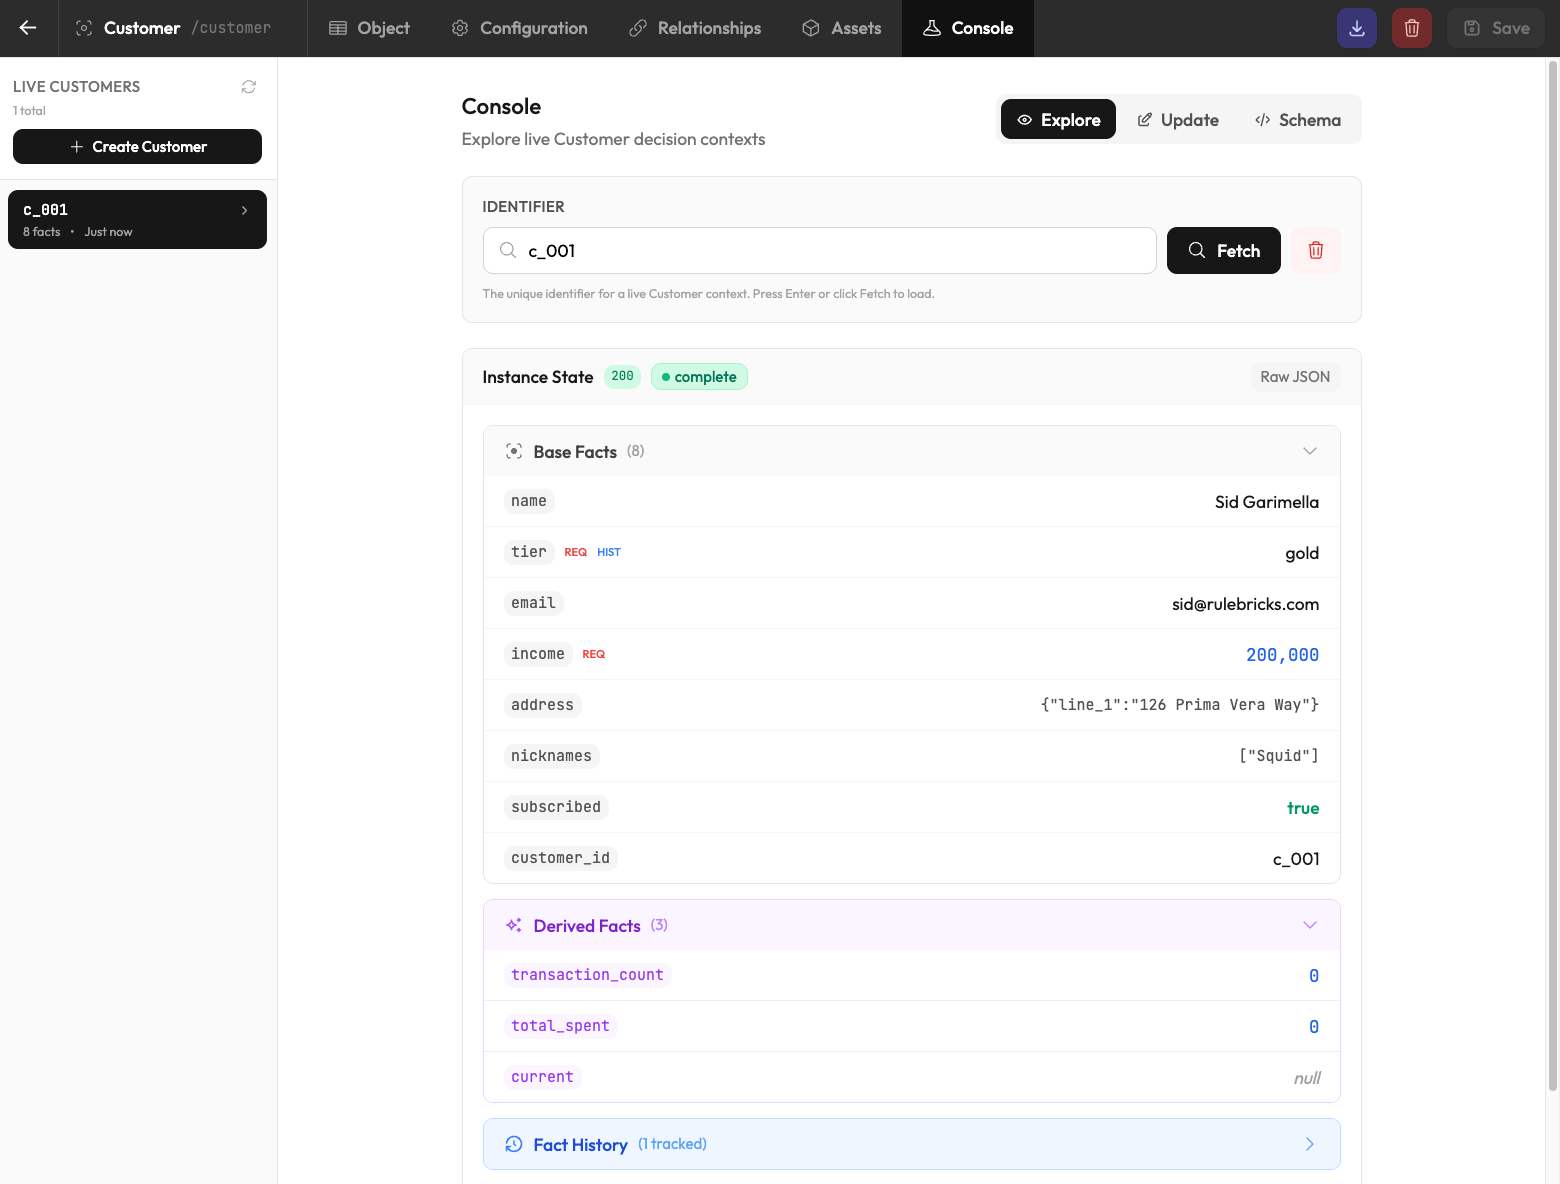
Task: Click the trash icon beside the Fetch button
Action: (x=1315, y=250)
